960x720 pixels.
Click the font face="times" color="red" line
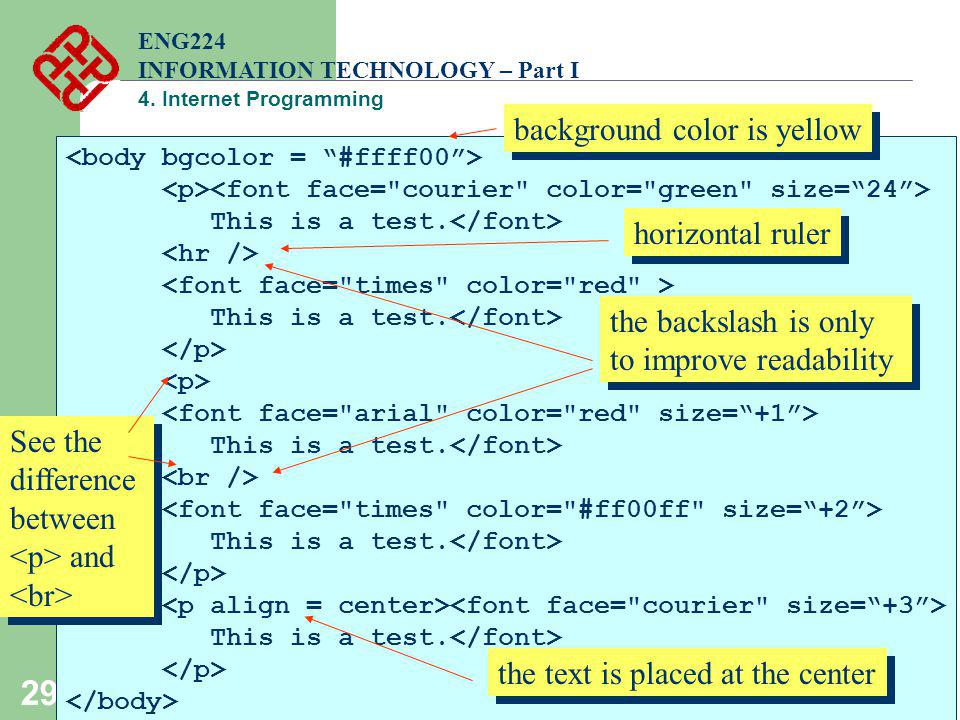(x=418, y=285)
